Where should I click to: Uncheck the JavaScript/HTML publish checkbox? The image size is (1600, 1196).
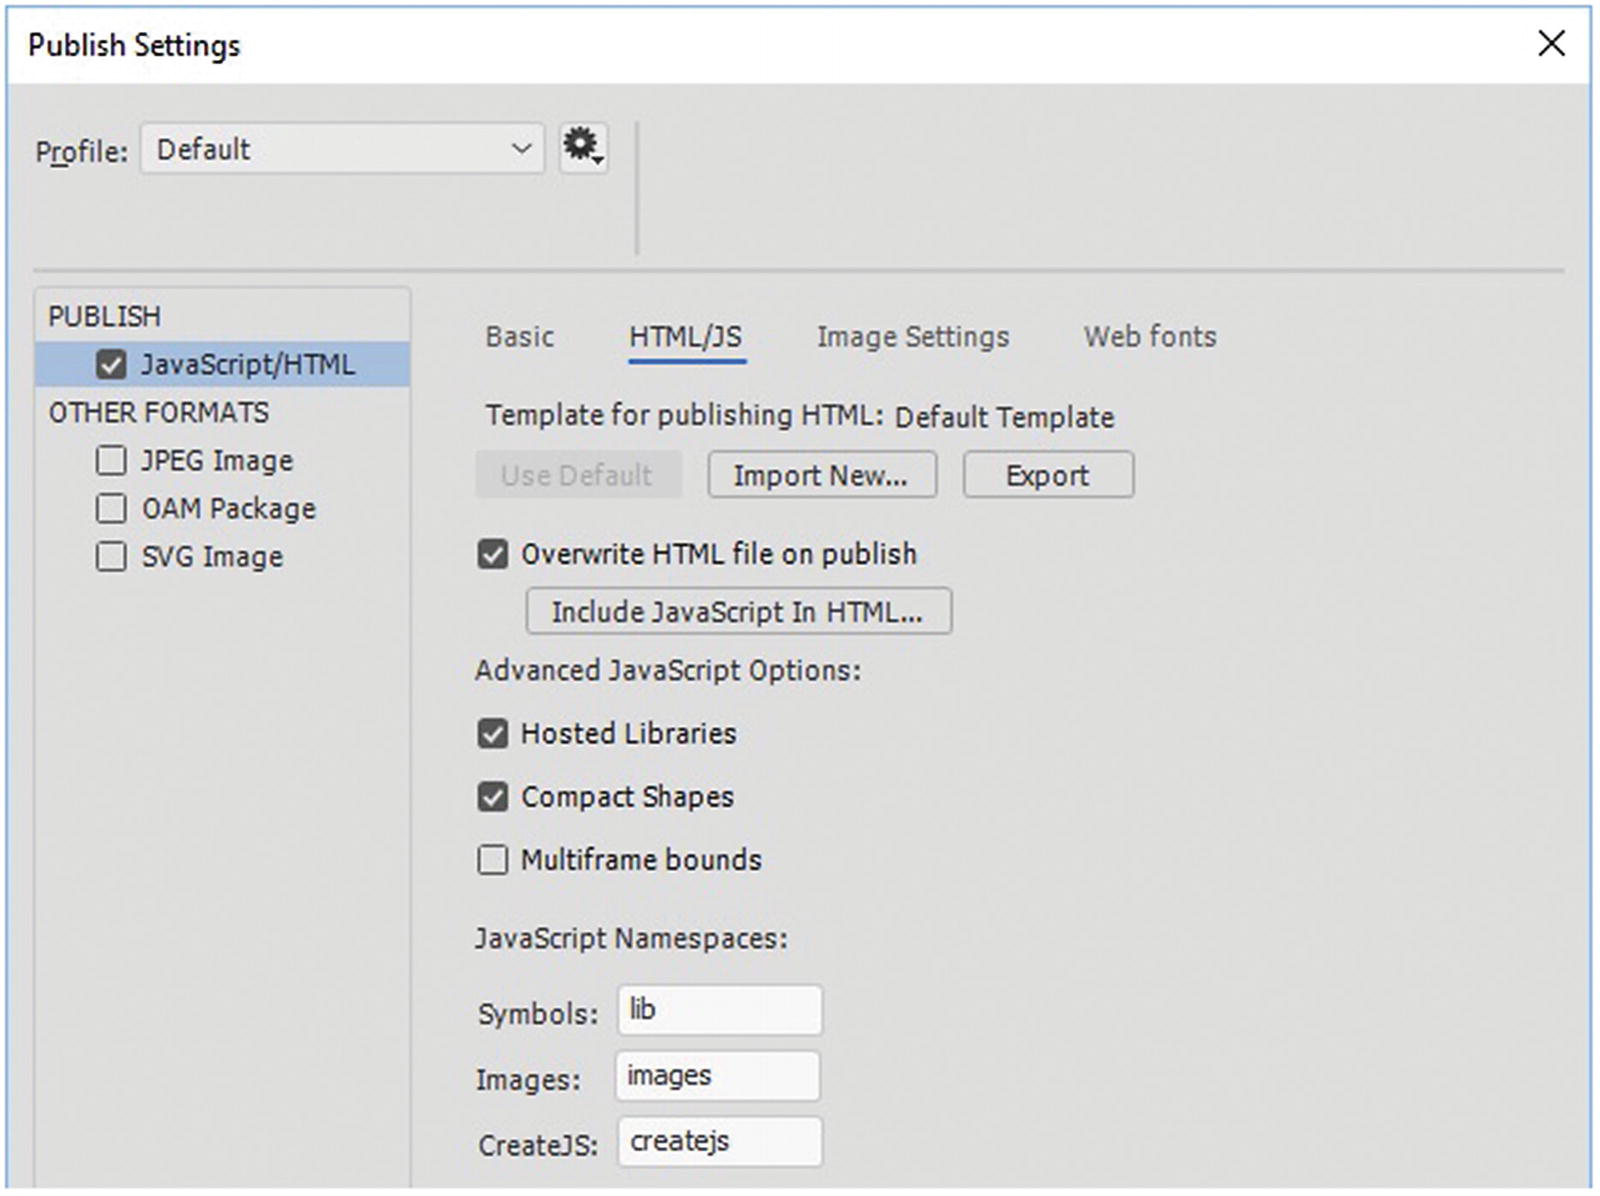[x=111, y=365]
